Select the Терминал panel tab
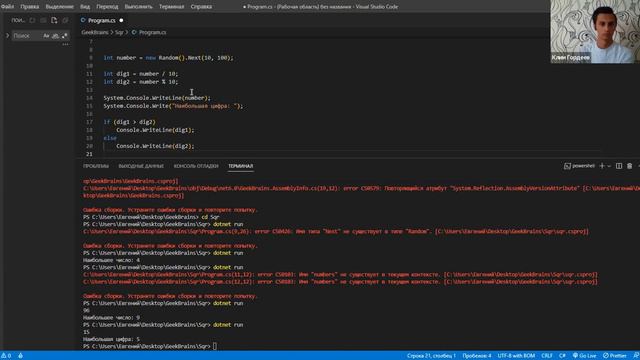The width and height of the screenshot is (640, 360). click(240, 166)
